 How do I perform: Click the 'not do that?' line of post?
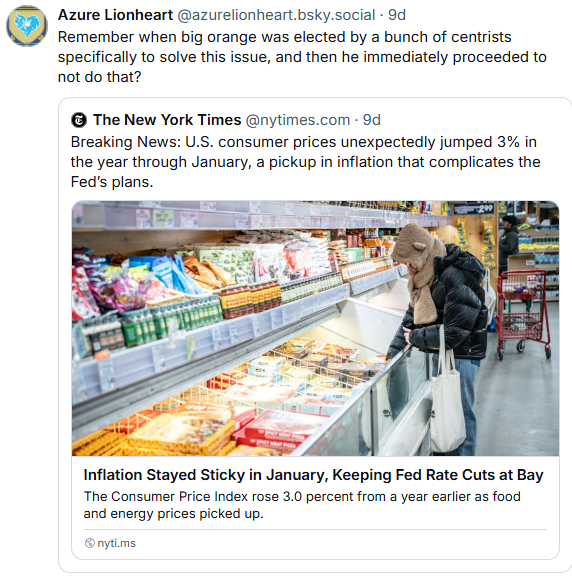tap(99, 77)
